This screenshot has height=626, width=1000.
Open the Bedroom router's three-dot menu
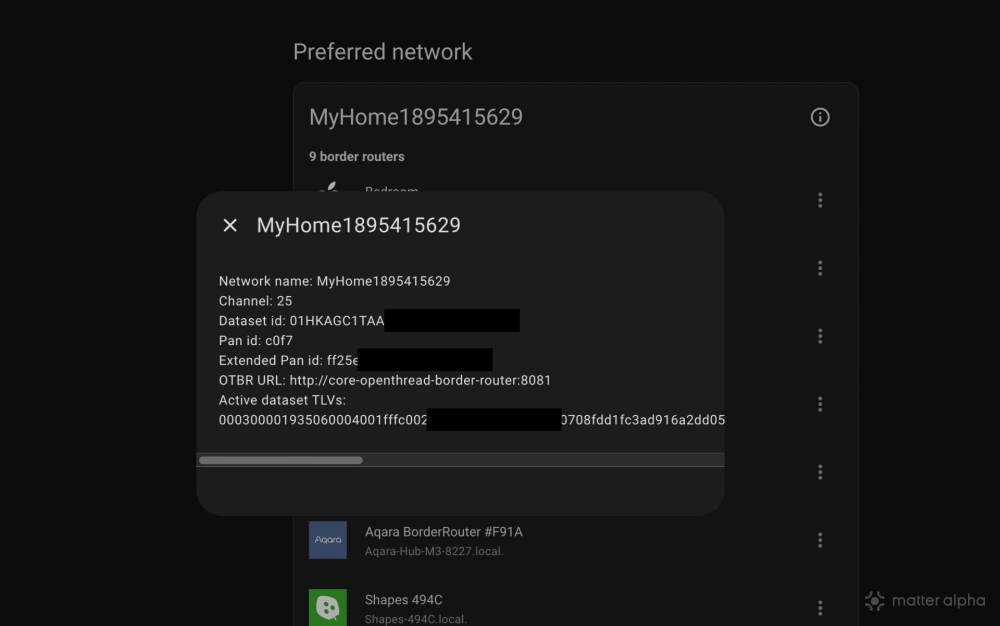click(x=820, y=200)
